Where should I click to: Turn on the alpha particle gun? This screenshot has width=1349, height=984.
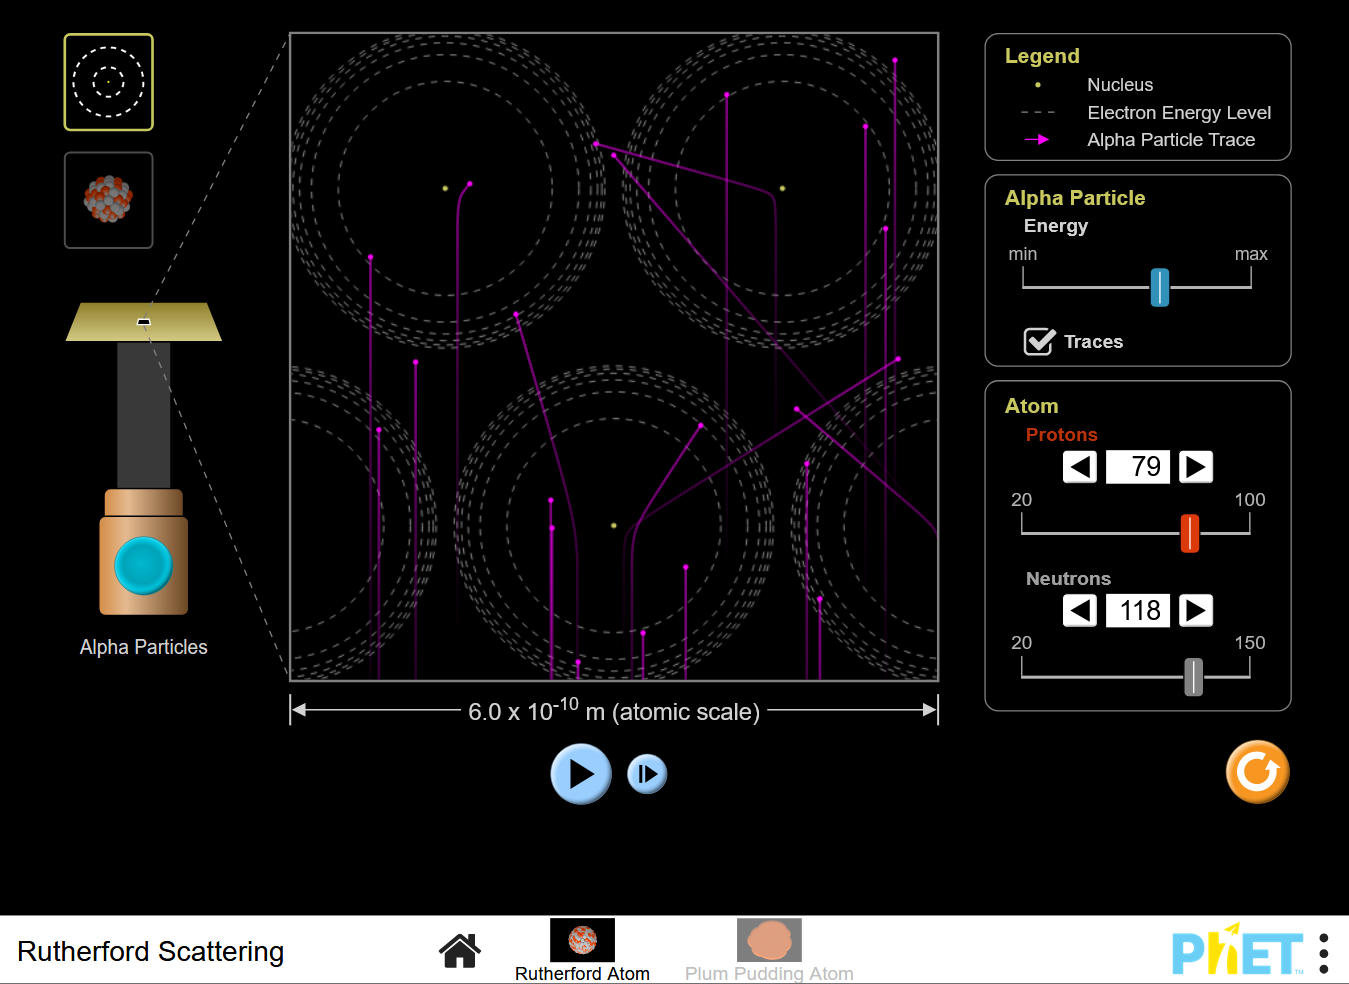pyautogui.click(x=144, y=565)
